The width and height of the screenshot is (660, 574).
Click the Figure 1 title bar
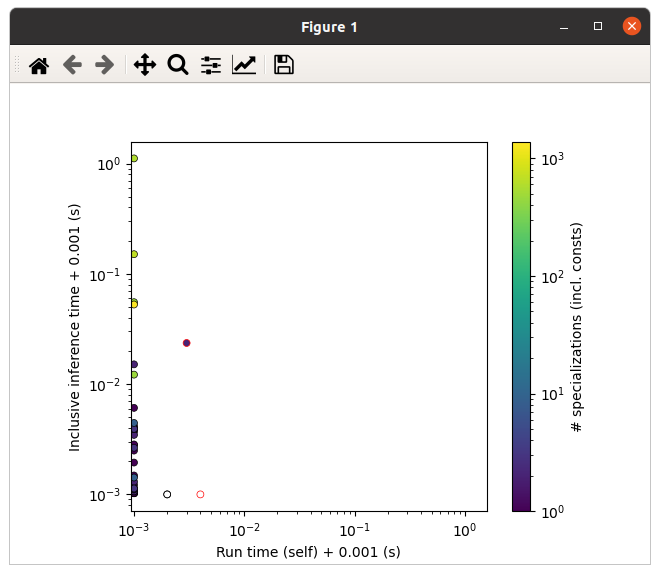click(x=329, y=27)
